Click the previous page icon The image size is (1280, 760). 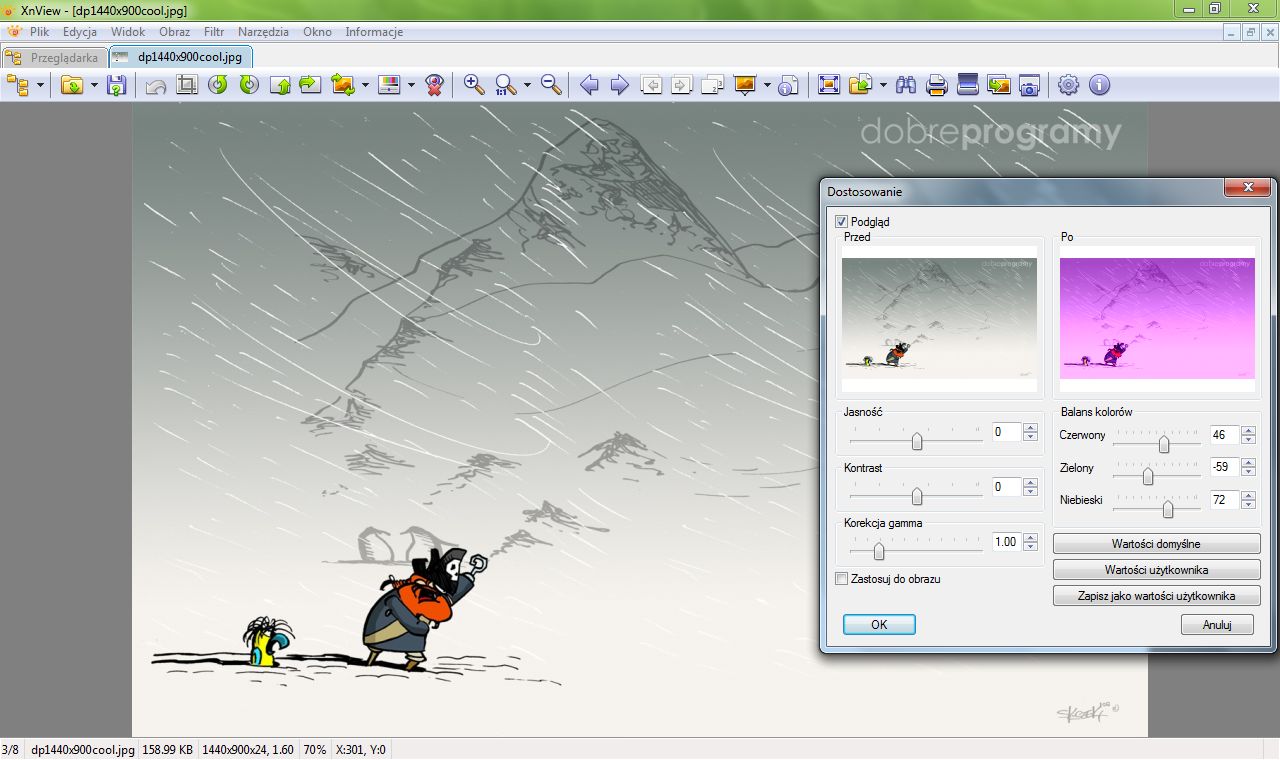point(651,85)
